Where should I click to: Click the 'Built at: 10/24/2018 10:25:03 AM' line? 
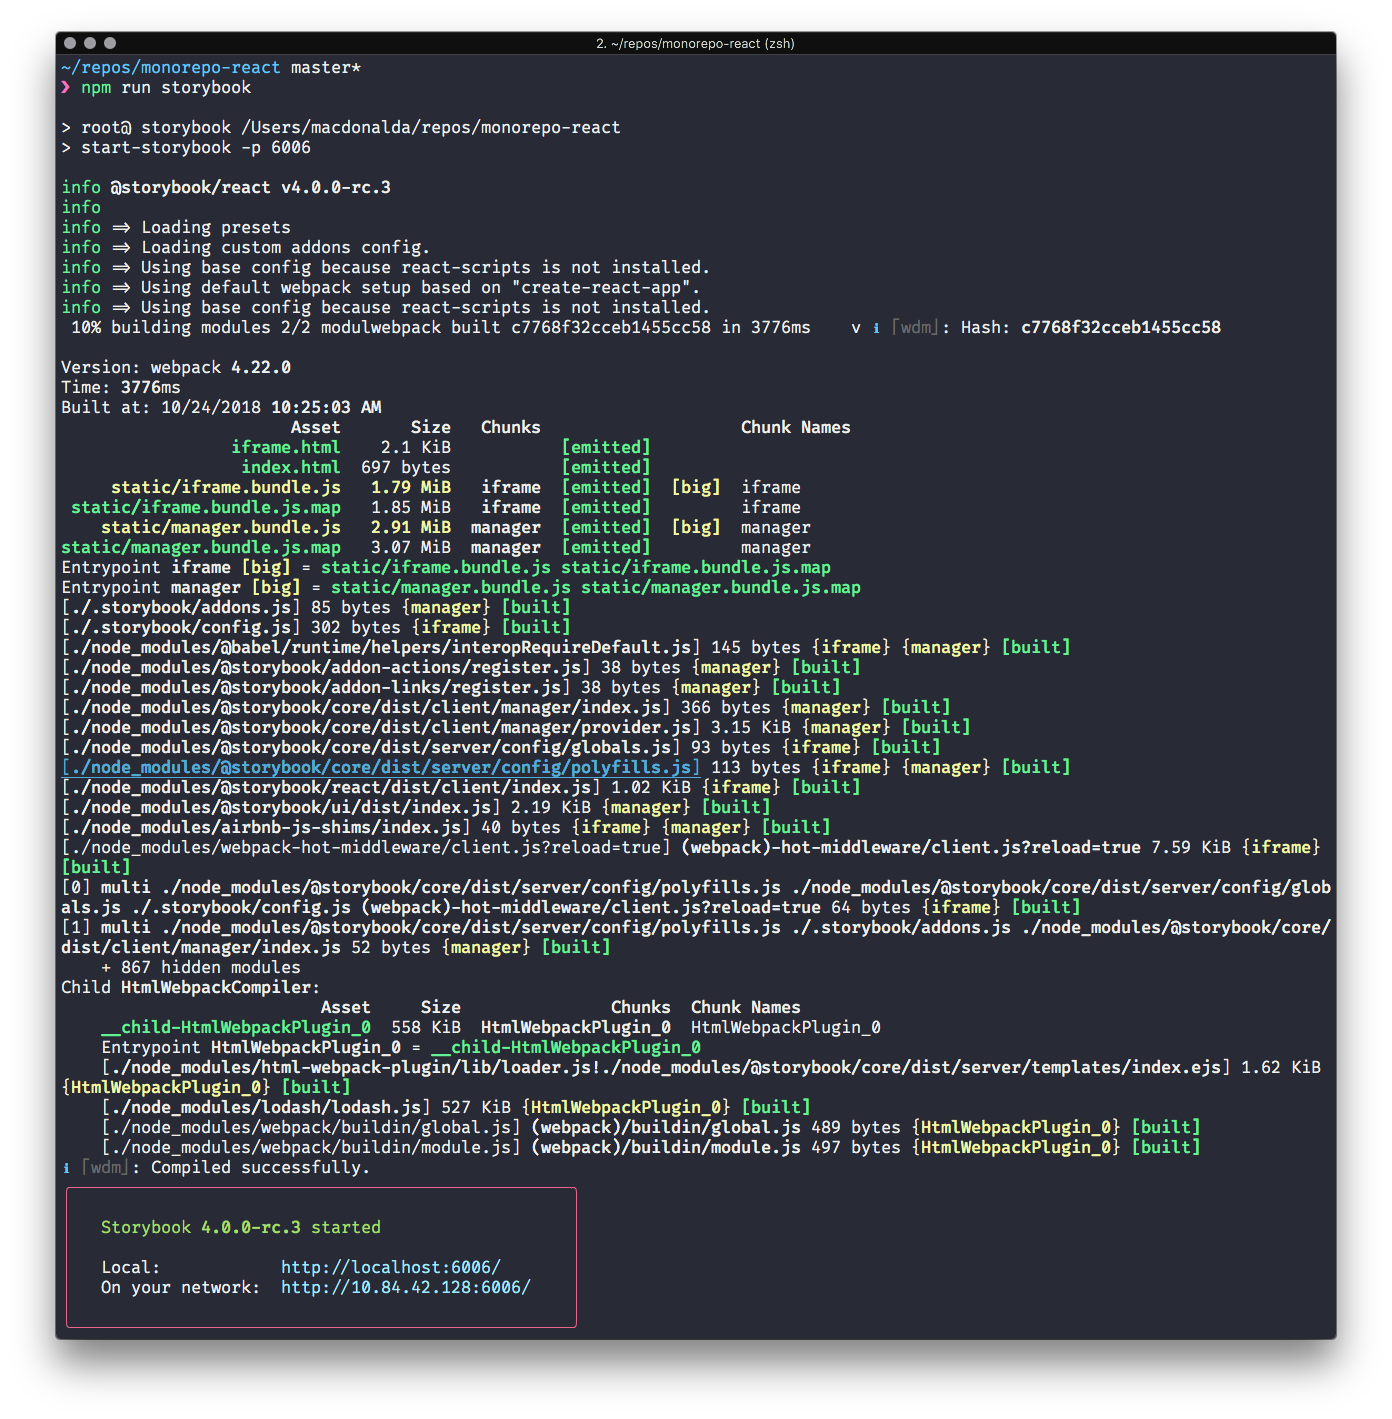pyautogui.click(x=221, y=407)
